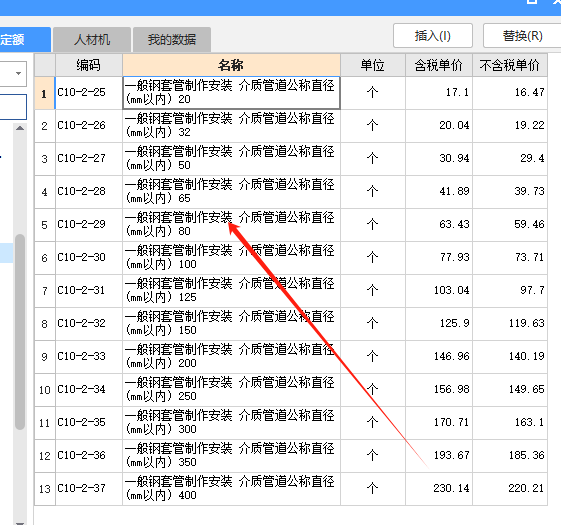Viewport: 561px width, 525px height.
Task: Sort by the 编码 column header
Action: click(x=89, y=65)
